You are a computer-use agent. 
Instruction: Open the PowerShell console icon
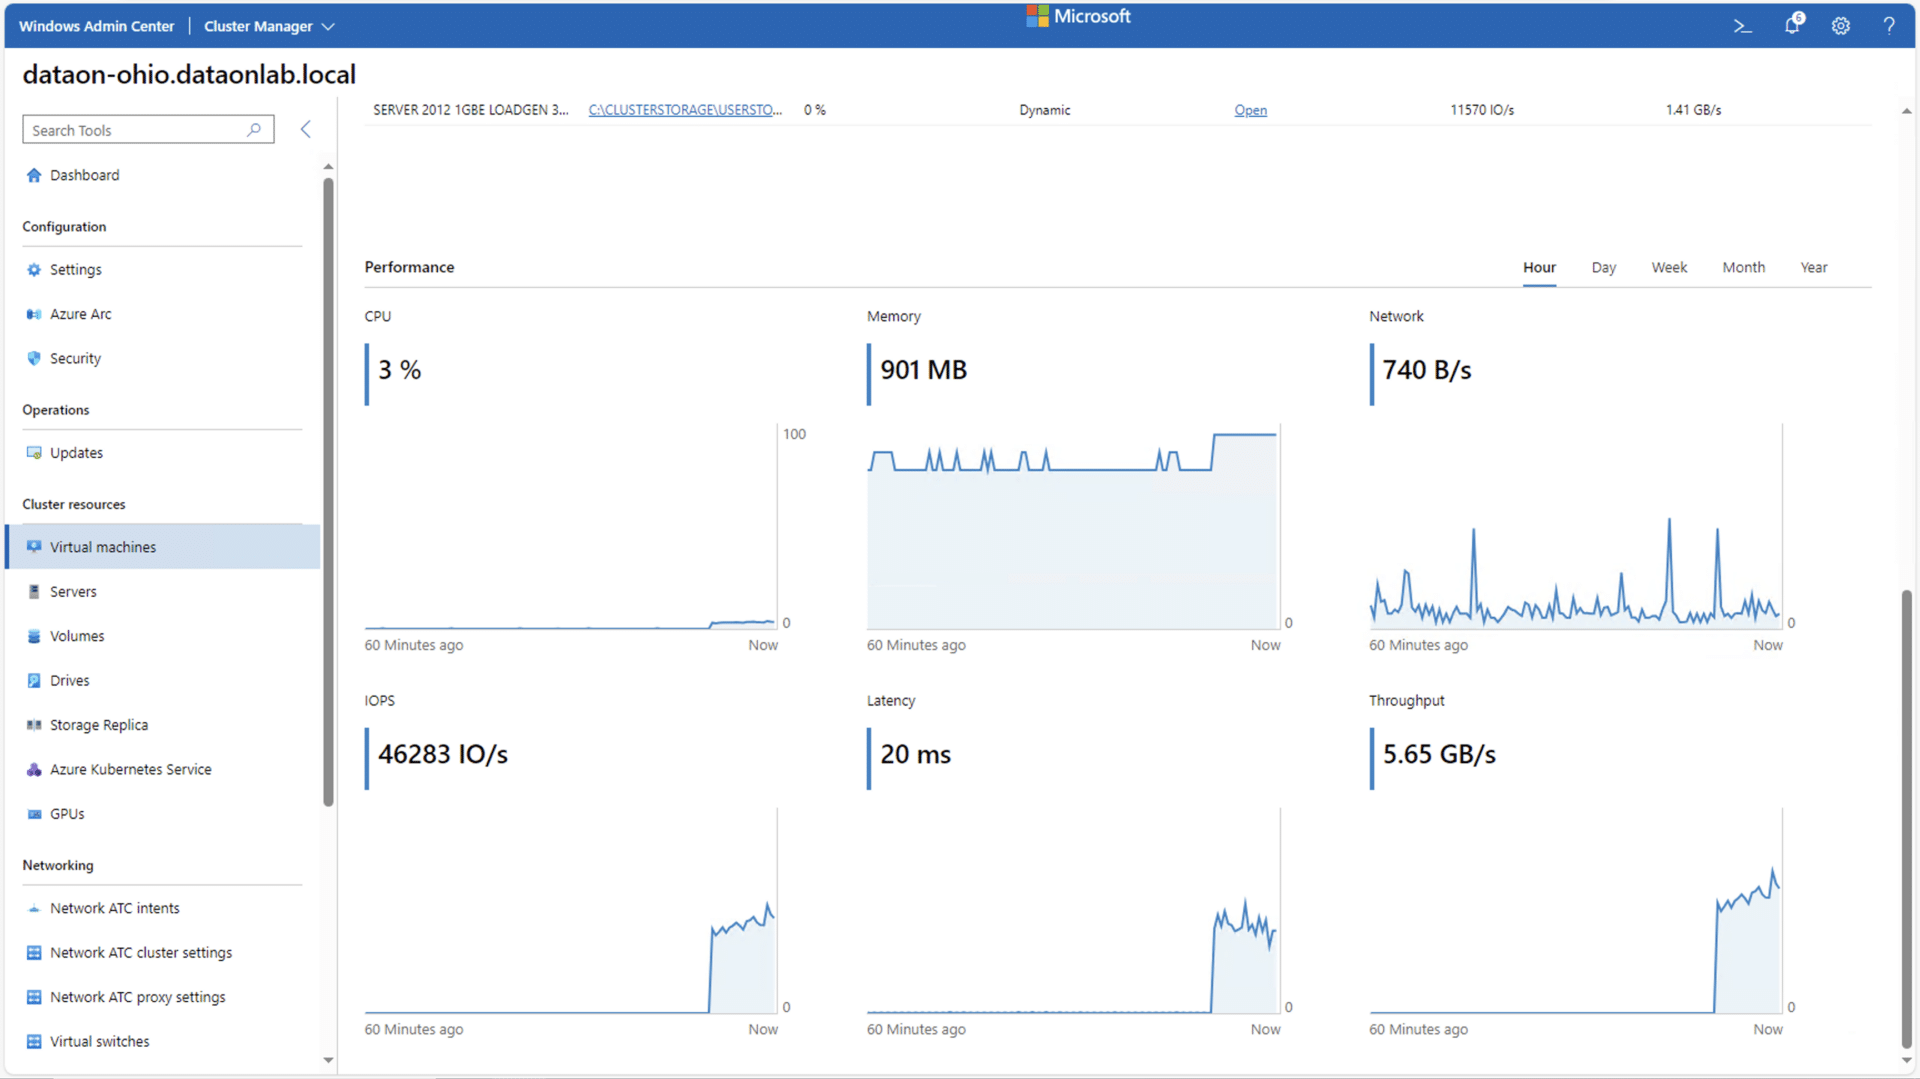pyautogui.click(x=1743, y=26)
